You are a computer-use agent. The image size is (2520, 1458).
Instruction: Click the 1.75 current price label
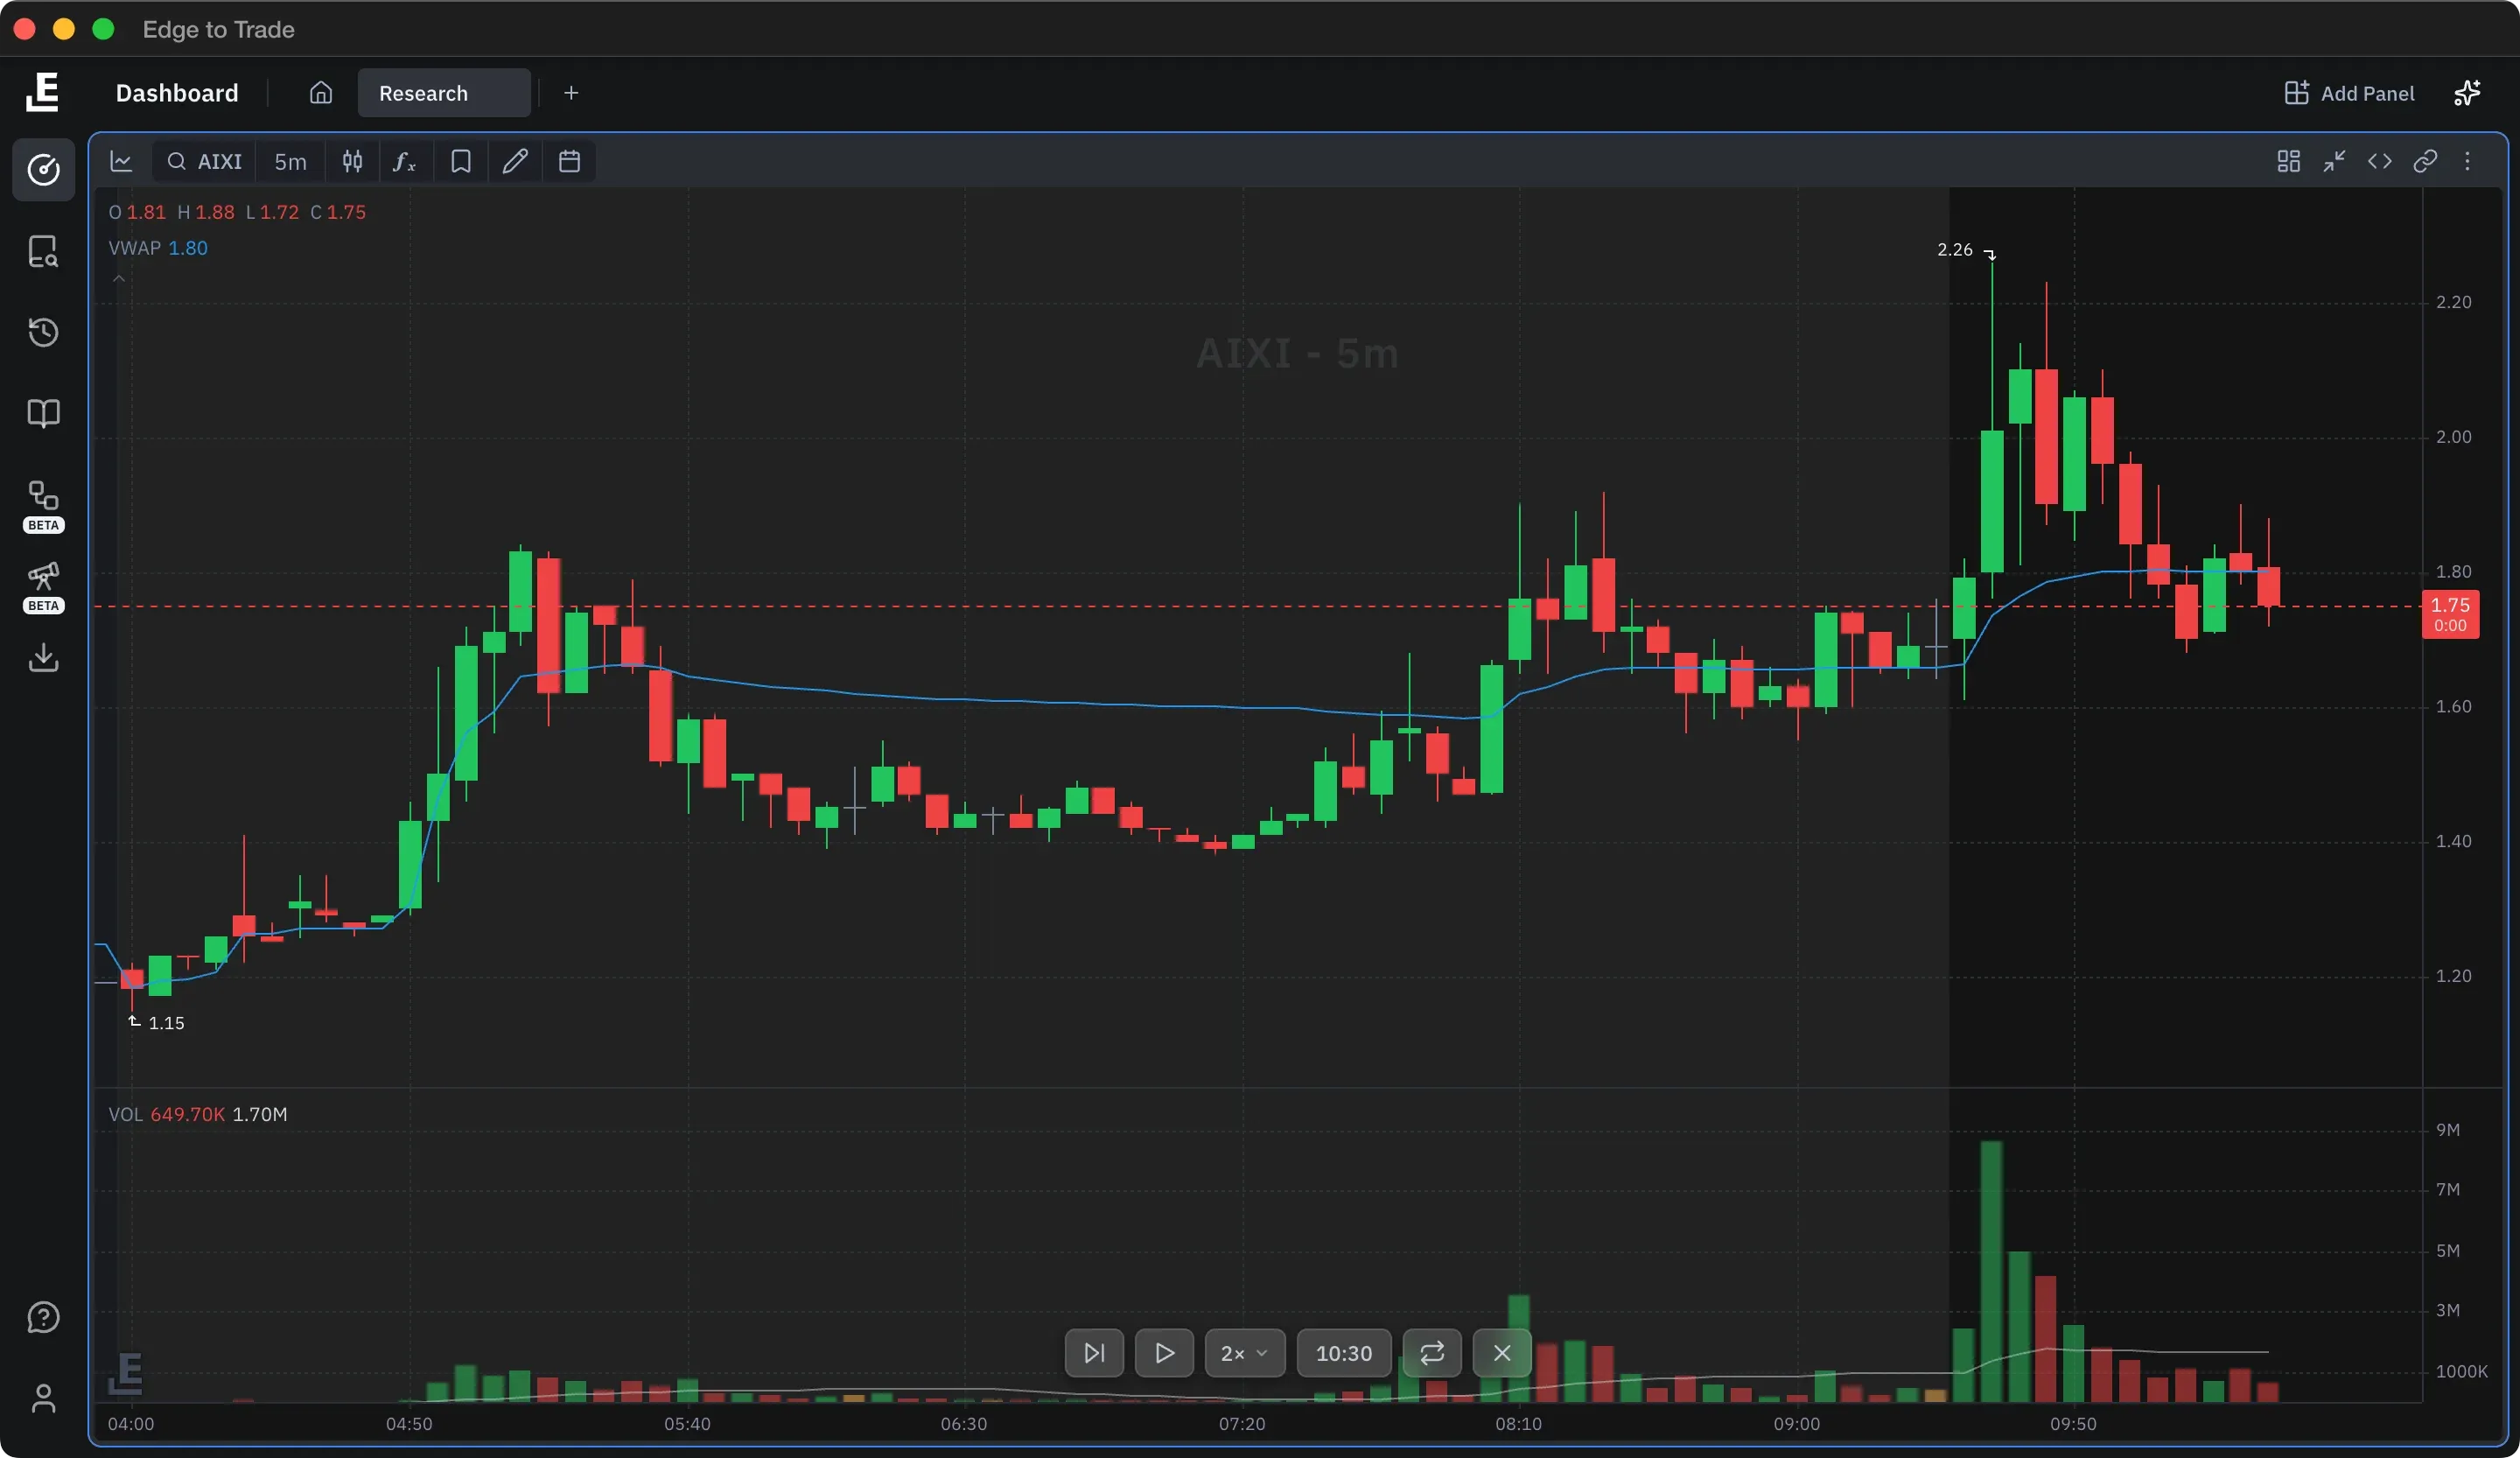pos(2450,614)
